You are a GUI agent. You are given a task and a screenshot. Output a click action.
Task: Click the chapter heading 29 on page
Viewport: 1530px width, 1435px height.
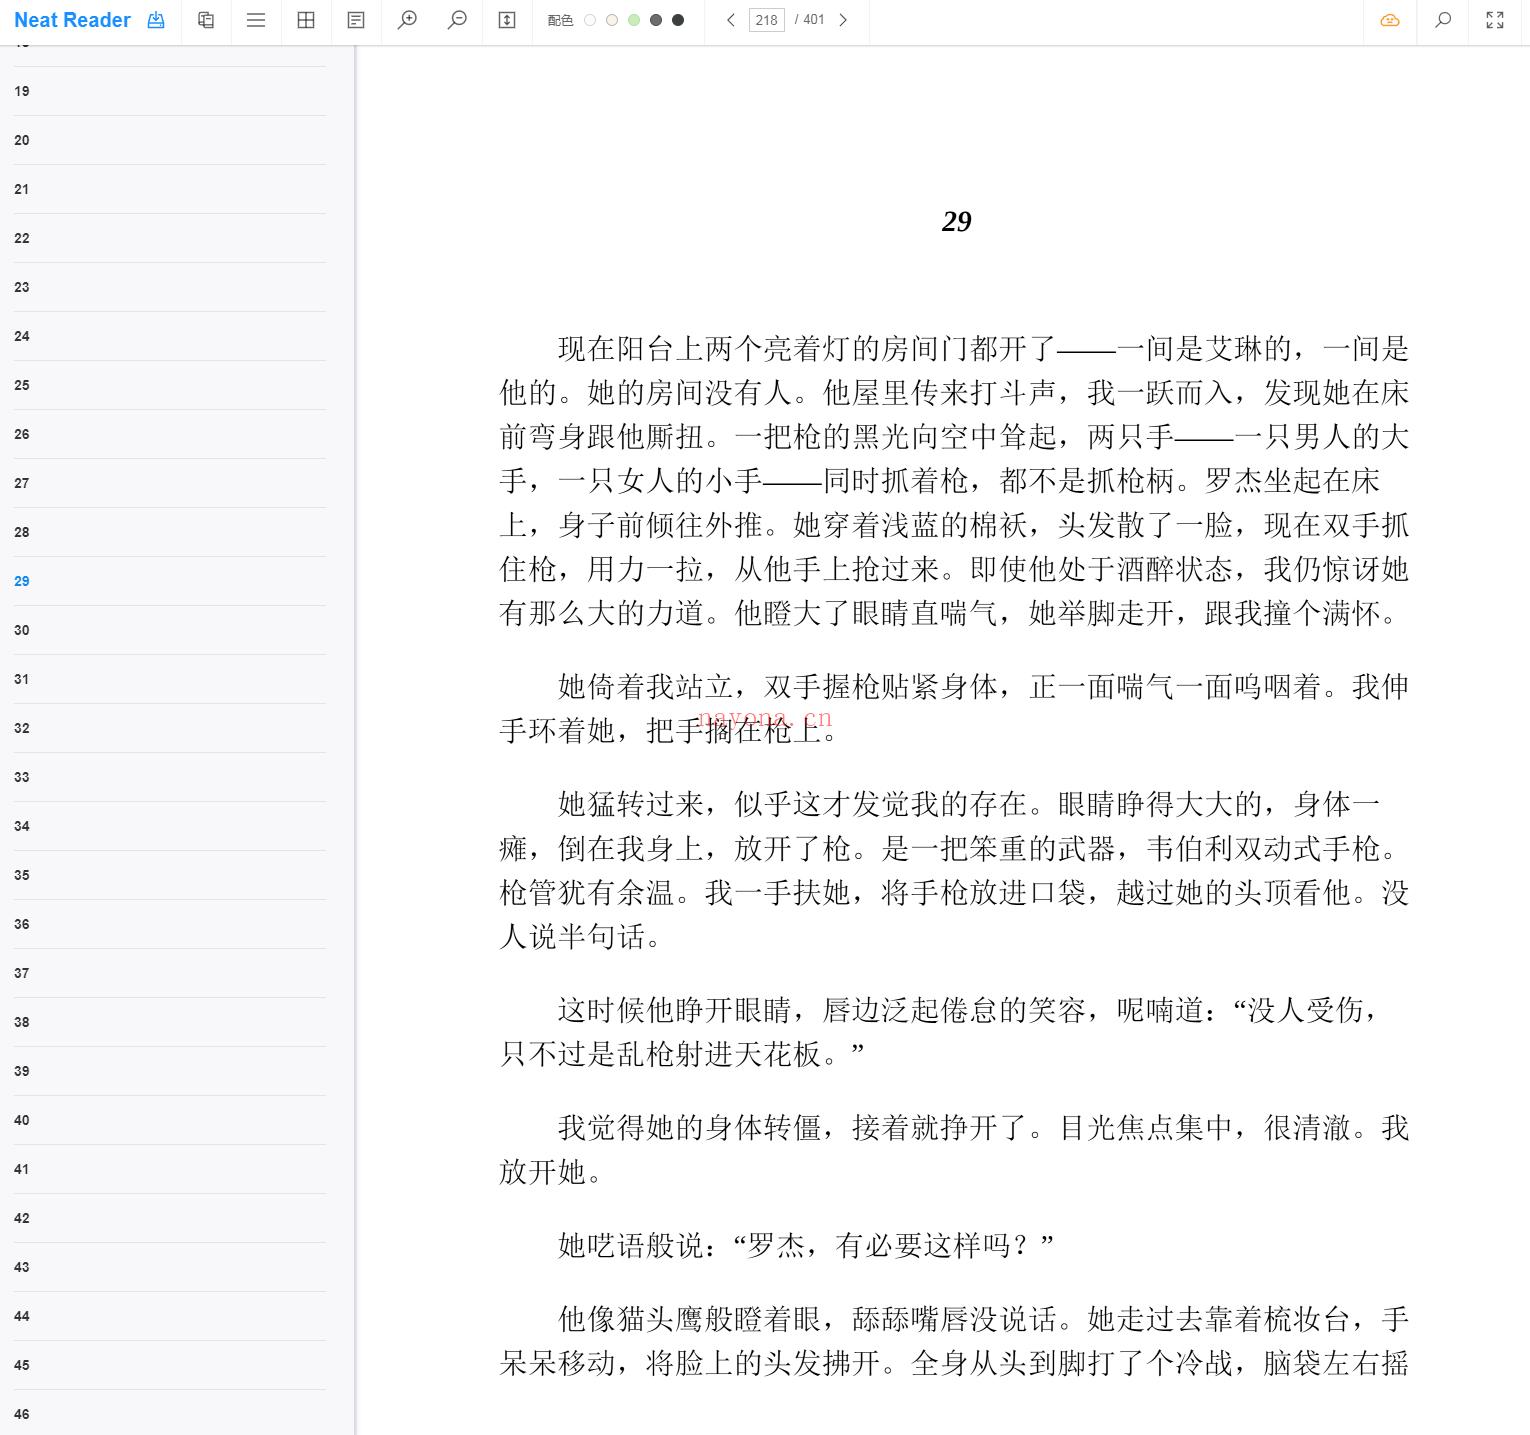click(956, 221)
